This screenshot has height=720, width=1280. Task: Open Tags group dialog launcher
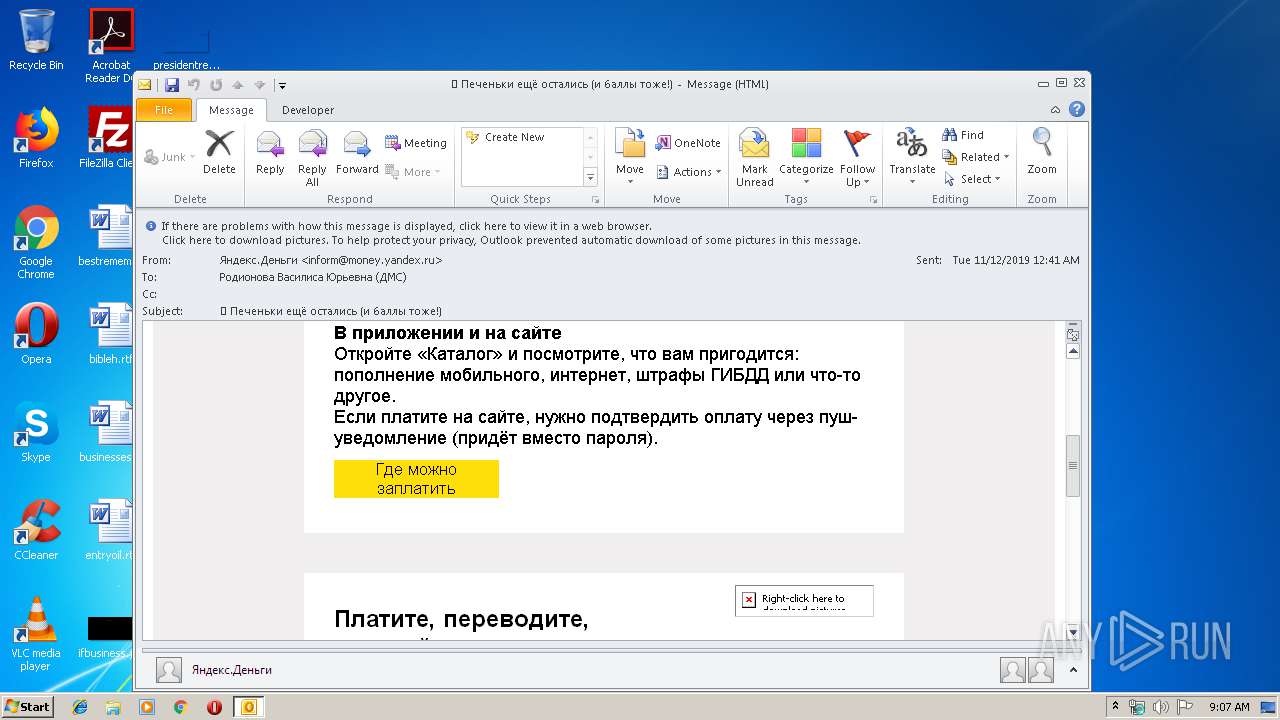[x=873, y=200]
